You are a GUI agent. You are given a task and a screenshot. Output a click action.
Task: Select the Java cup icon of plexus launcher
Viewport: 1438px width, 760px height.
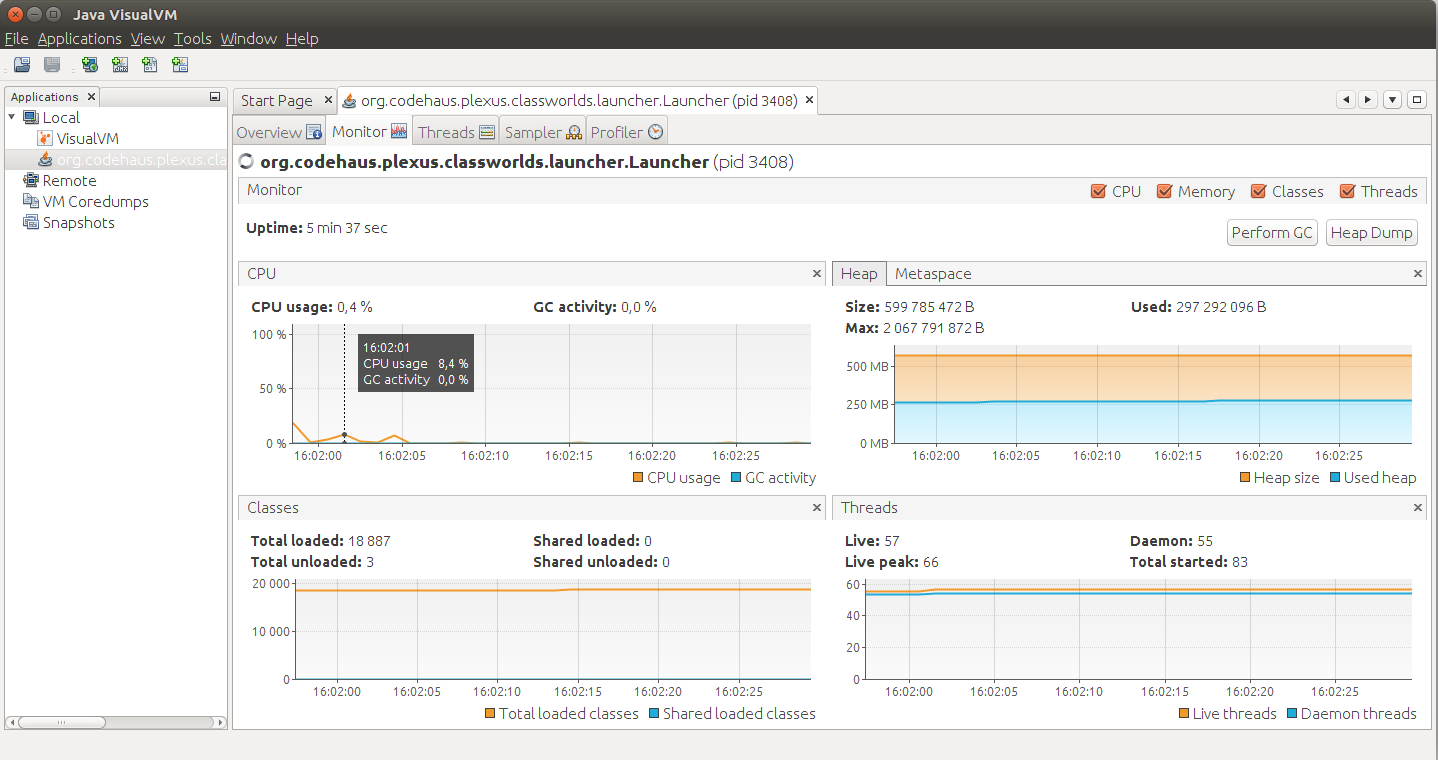45,160
